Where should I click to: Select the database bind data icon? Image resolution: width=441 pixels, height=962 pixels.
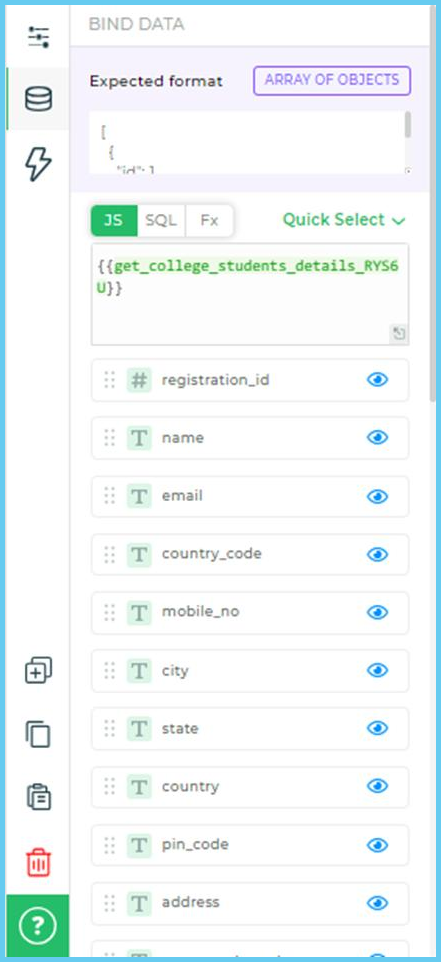39,99
